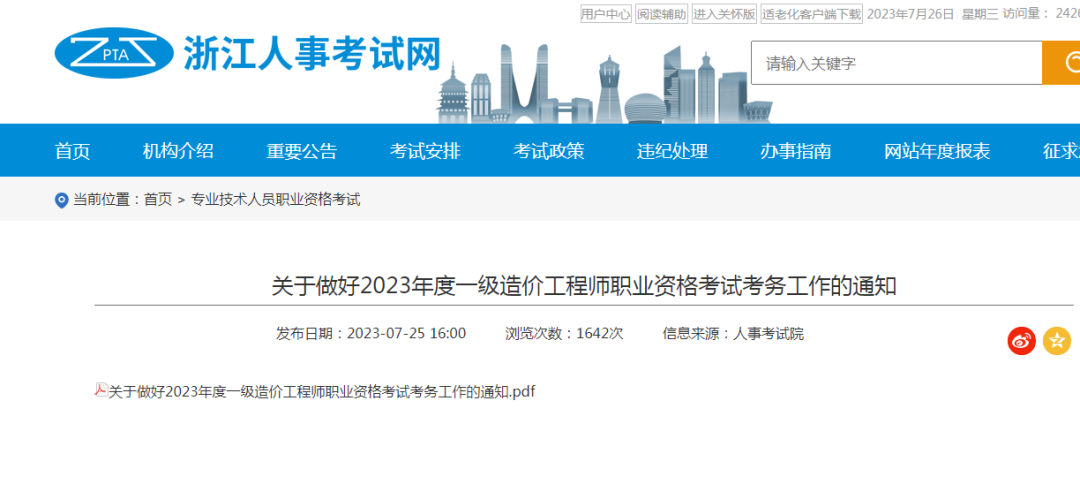1080x484 pixels.
Task: Click the article title heading
Action: click(x=584, y=285)
